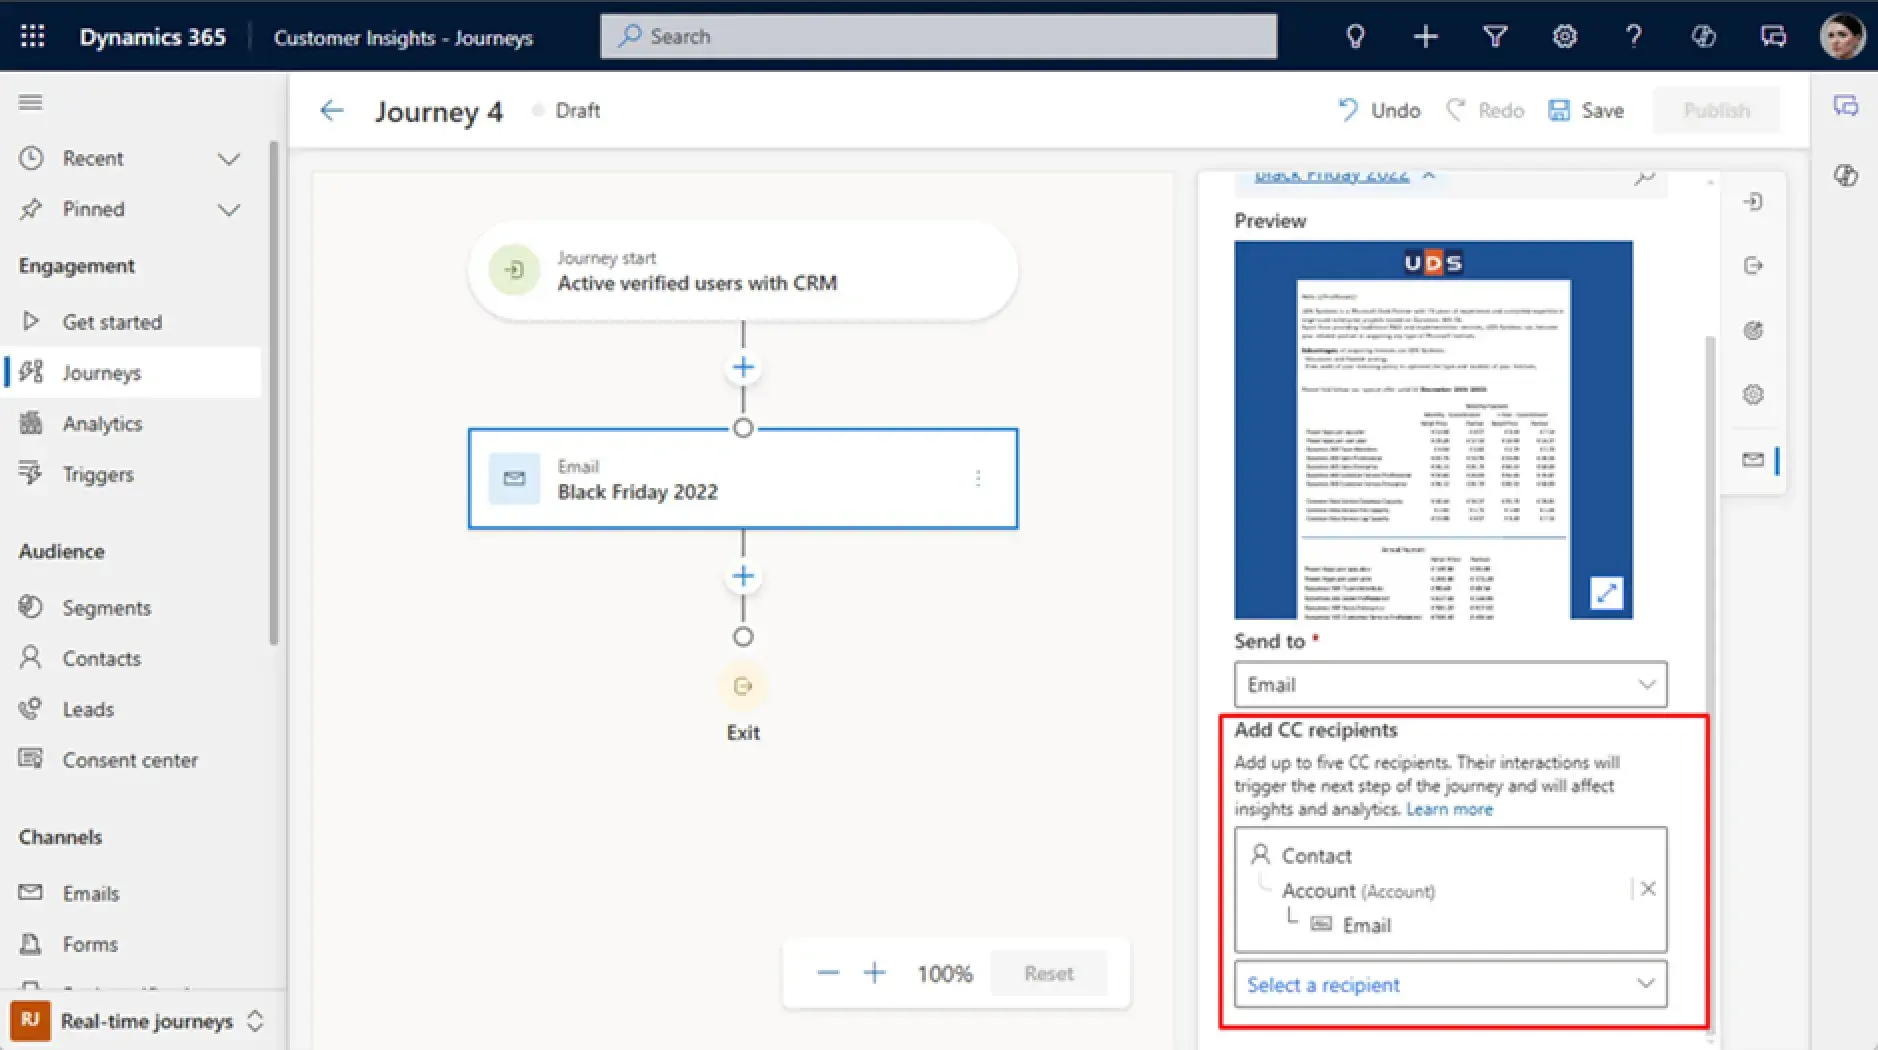The image size is (1878, 1050).
Task: Open Copilot icon in far right rail
Action: 1846,176
